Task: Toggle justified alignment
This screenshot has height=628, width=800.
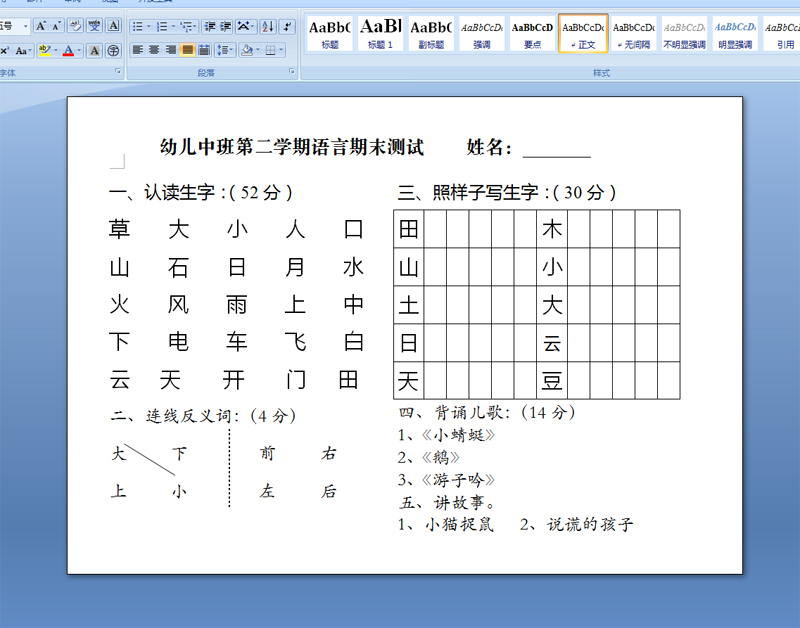Action: [188, 50]
